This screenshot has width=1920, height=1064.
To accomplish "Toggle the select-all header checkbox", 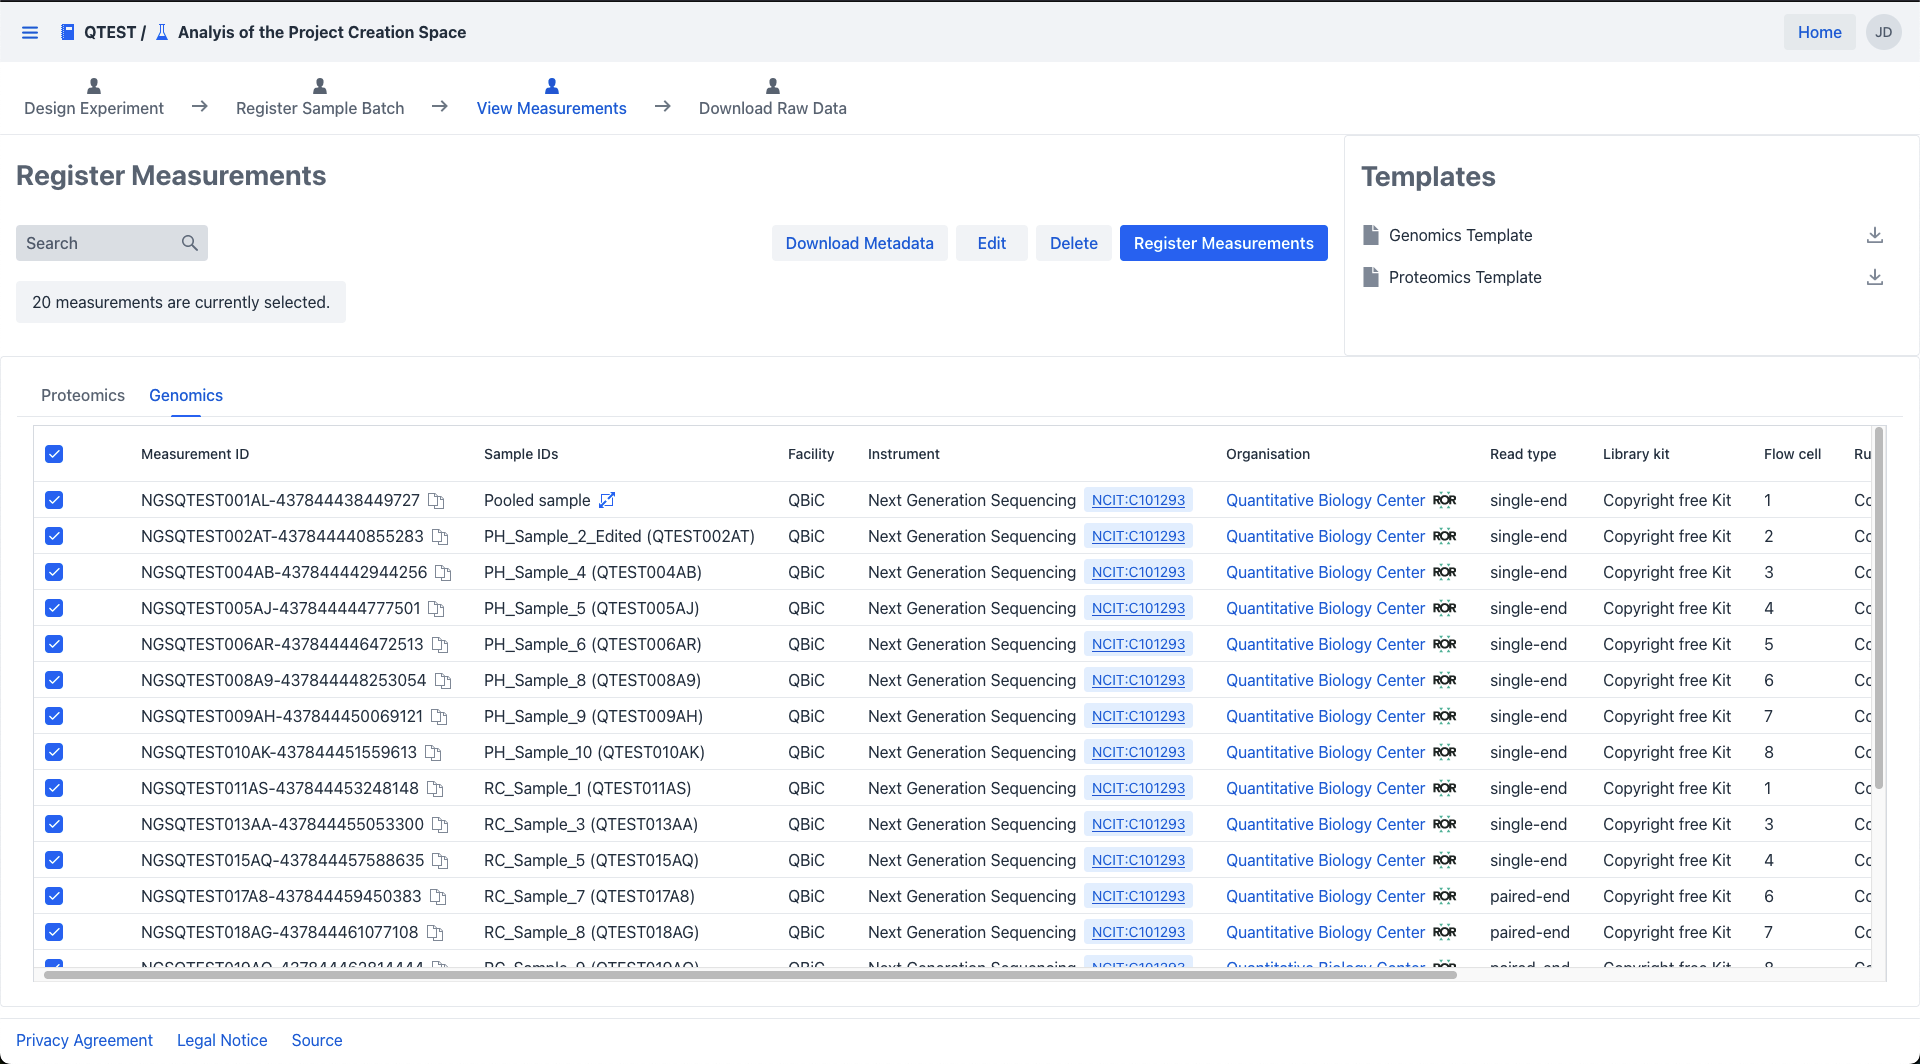I will tap(54, 454).
